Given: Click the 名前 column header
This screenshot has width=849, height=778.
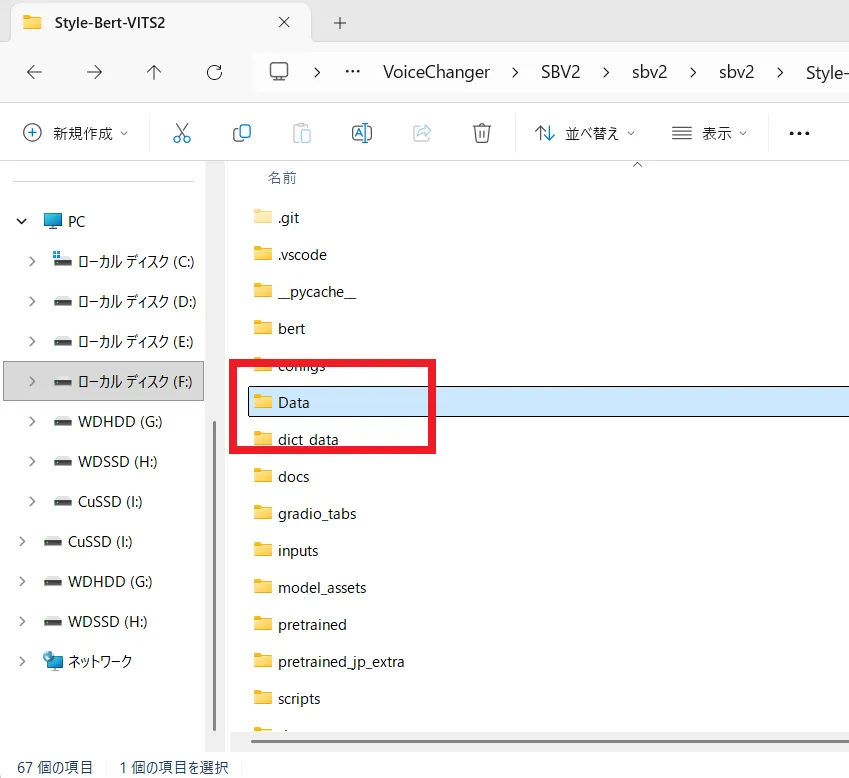Looking at the screenshot, I should pos(282,178).
